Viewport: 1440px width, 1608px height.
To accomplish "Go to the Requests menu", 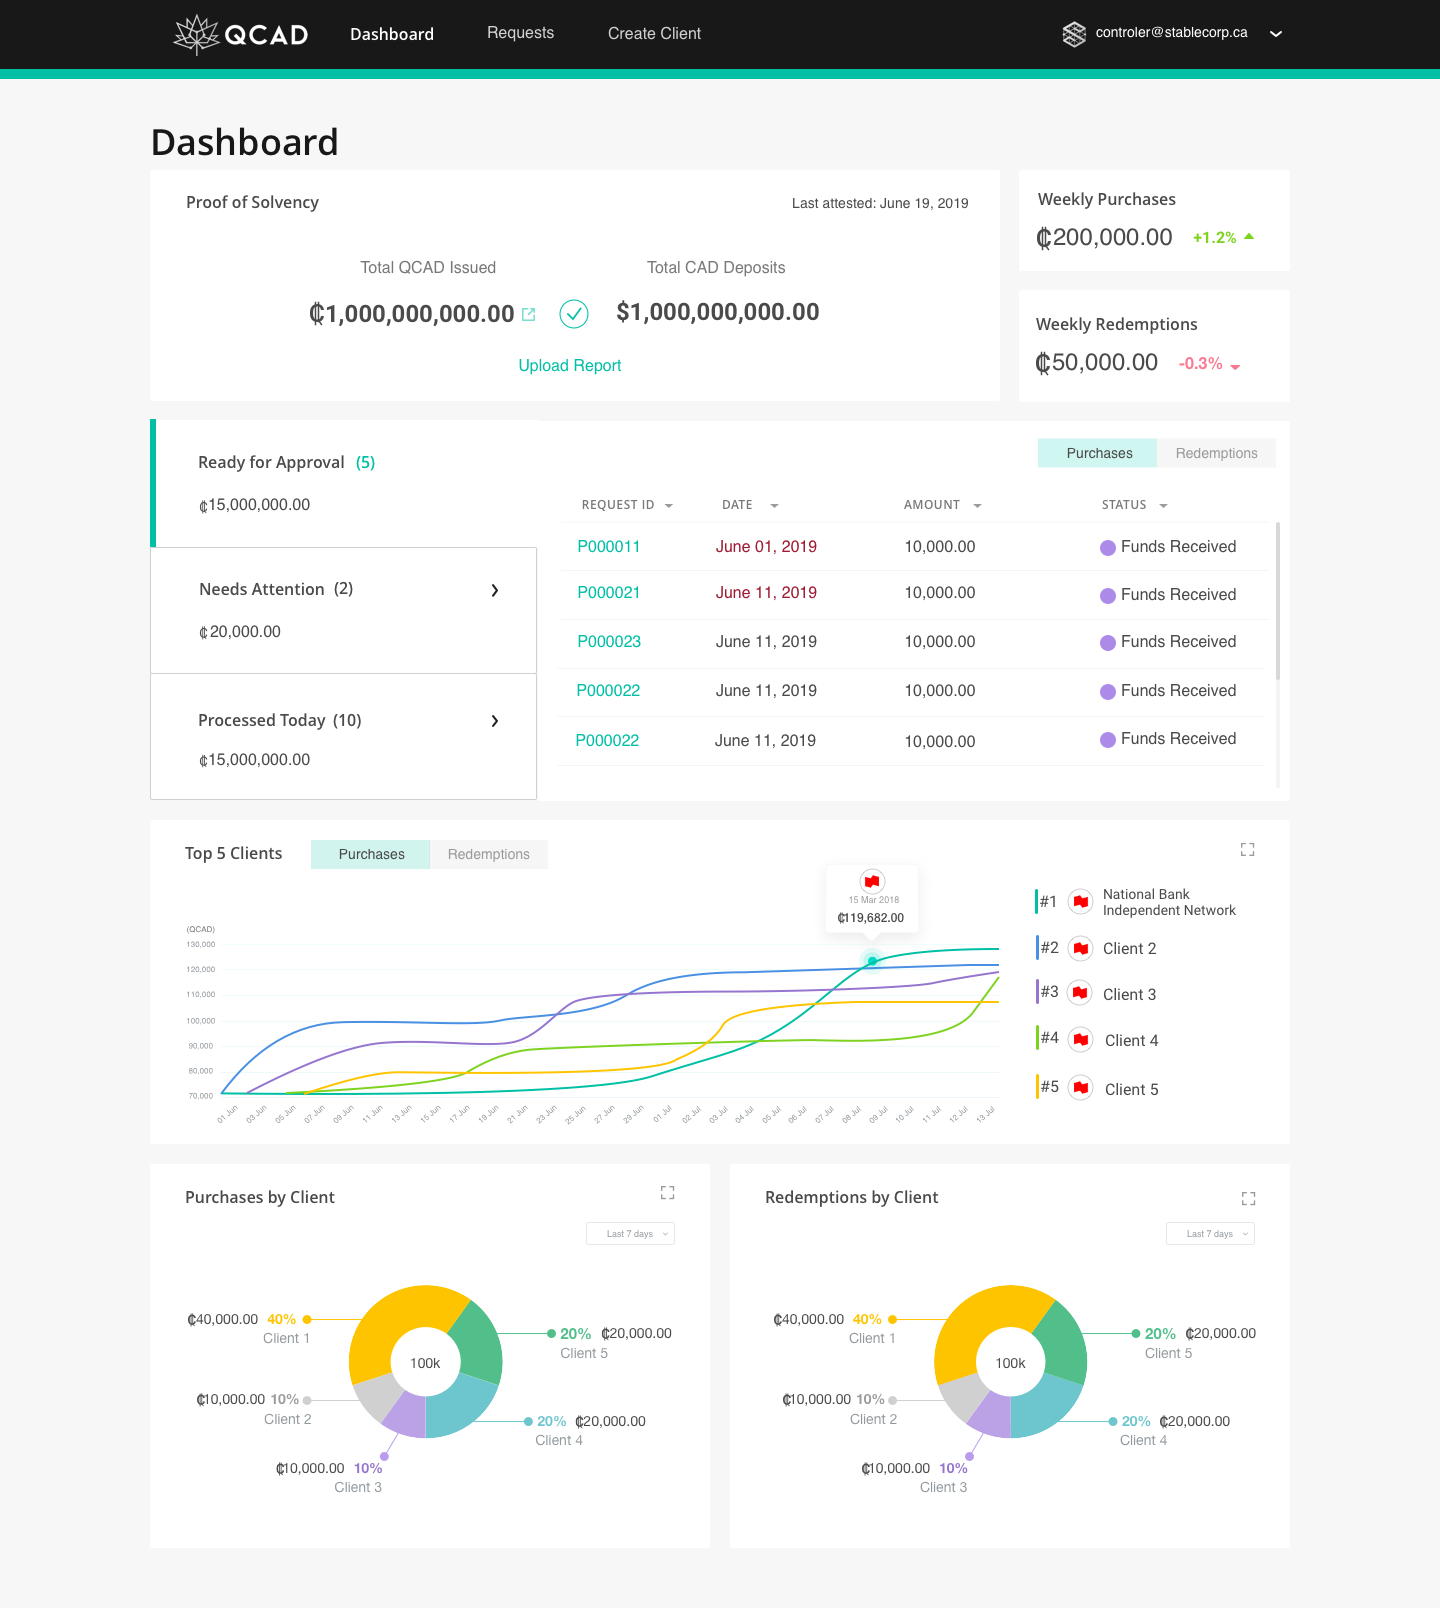I will coord(520,33).
